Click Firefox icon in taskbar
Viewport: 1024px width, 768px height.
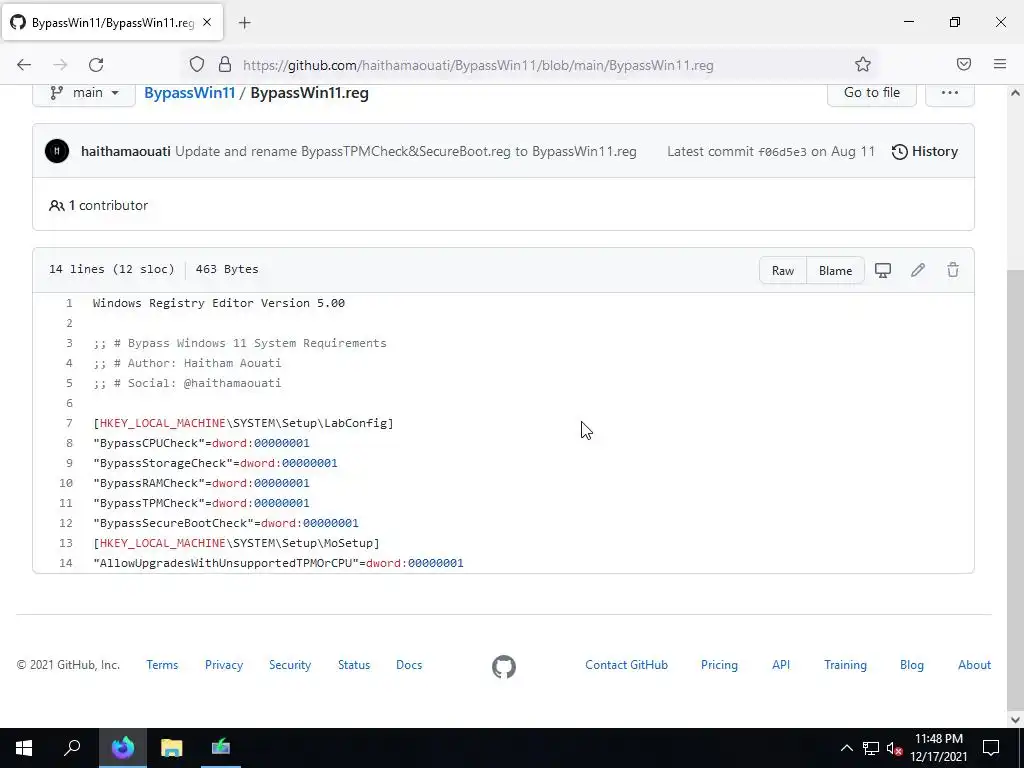122,748
